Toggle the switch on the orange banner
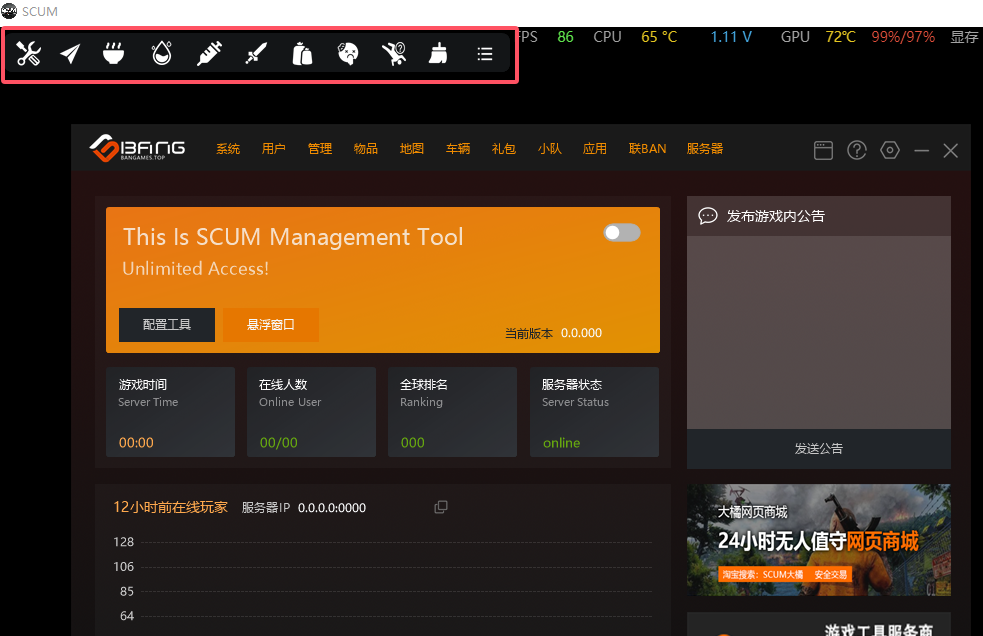This screenshot has height=636, width=983. (x=622, y=233)
